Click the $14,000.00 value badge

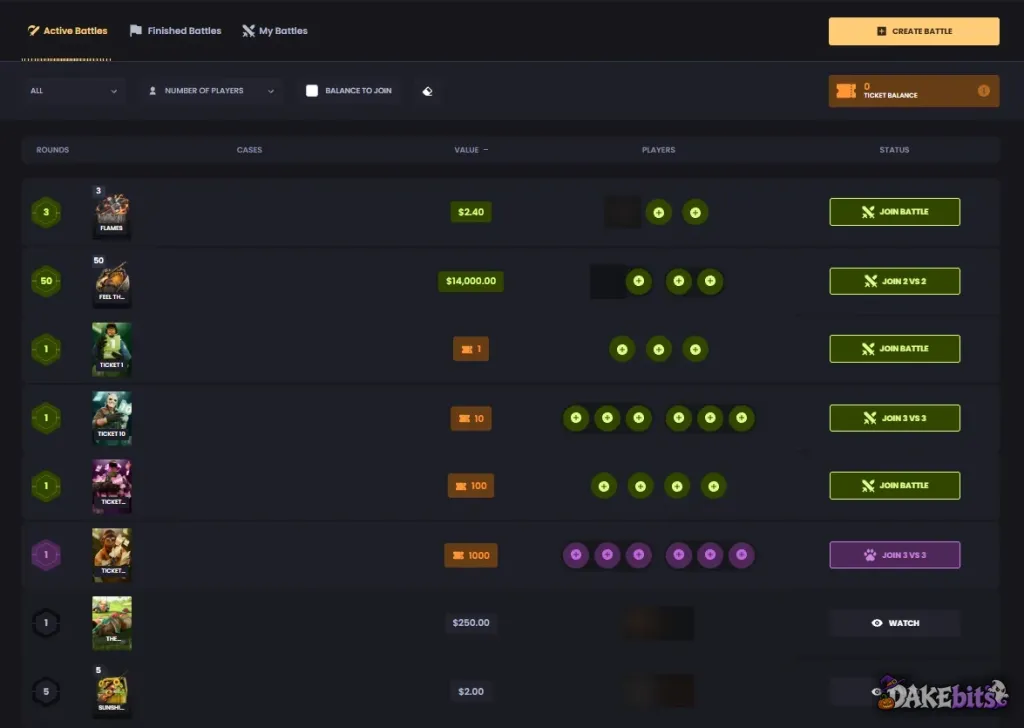[x=471, y=281]
